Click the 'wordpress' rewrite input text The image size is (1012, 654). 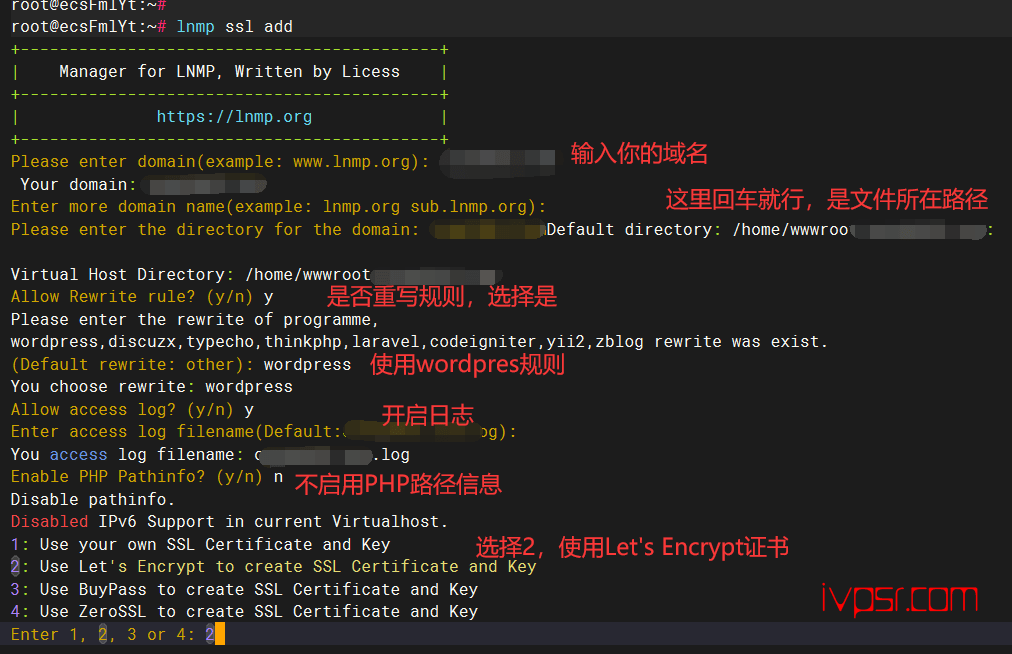[307, 365]
